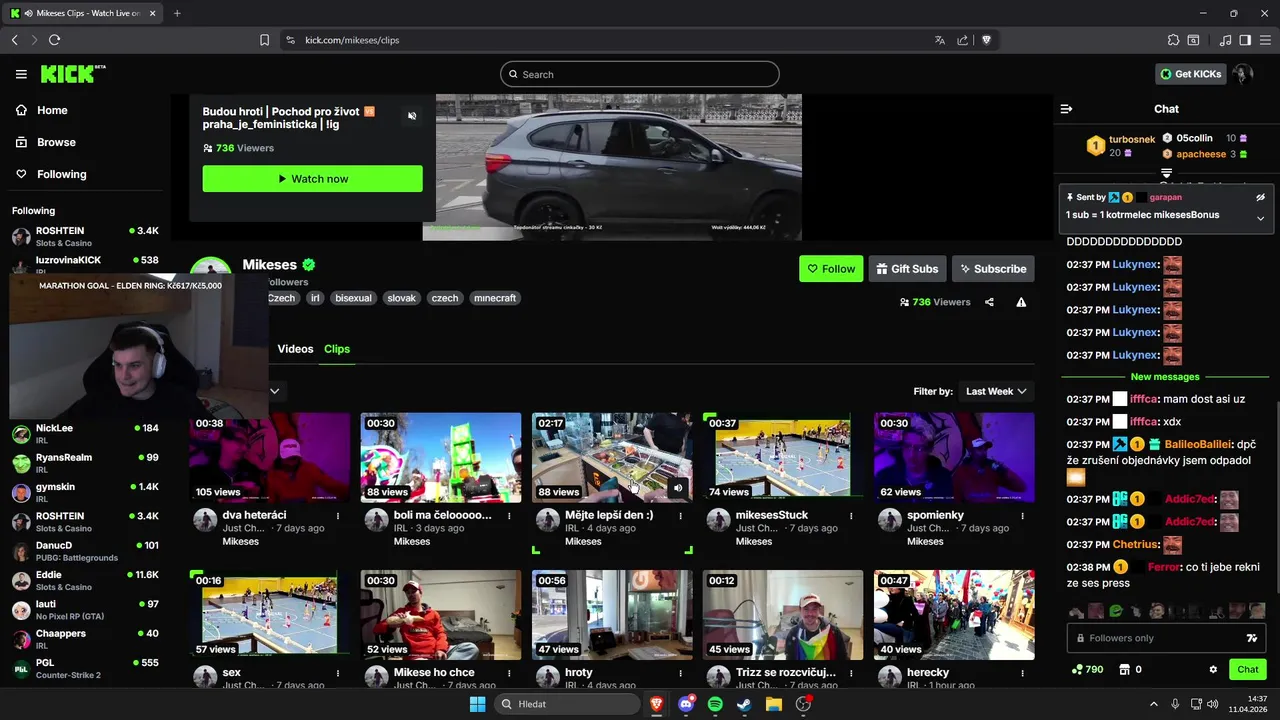Open the channel shop icon

click(1124, 670)
